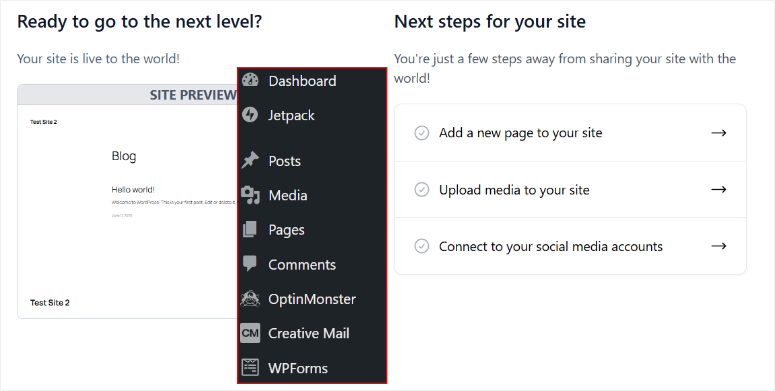Click the arrow beside Connect to social media

coord(719,246)
